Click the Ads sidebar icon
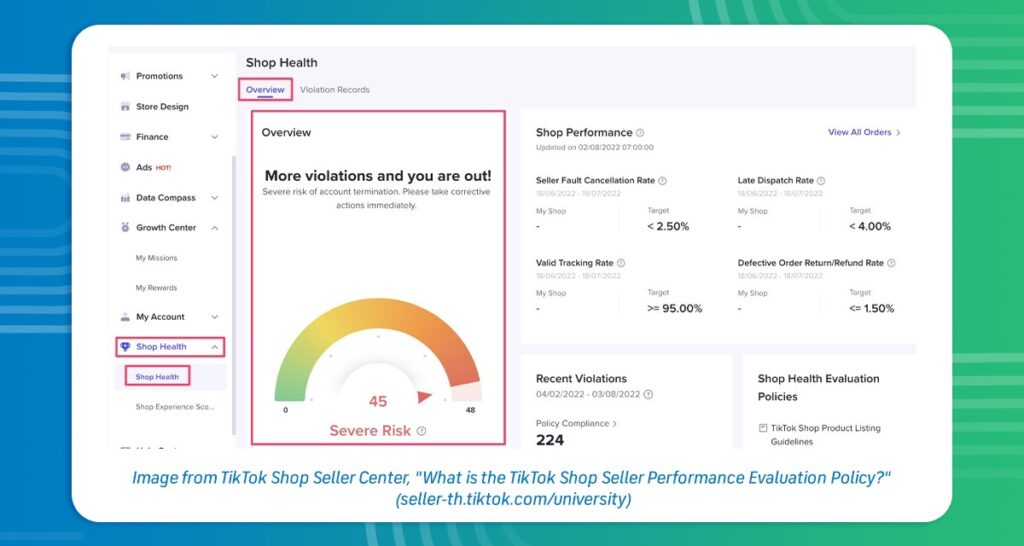This screenshot has width=1024, height=546. [125, 167]
